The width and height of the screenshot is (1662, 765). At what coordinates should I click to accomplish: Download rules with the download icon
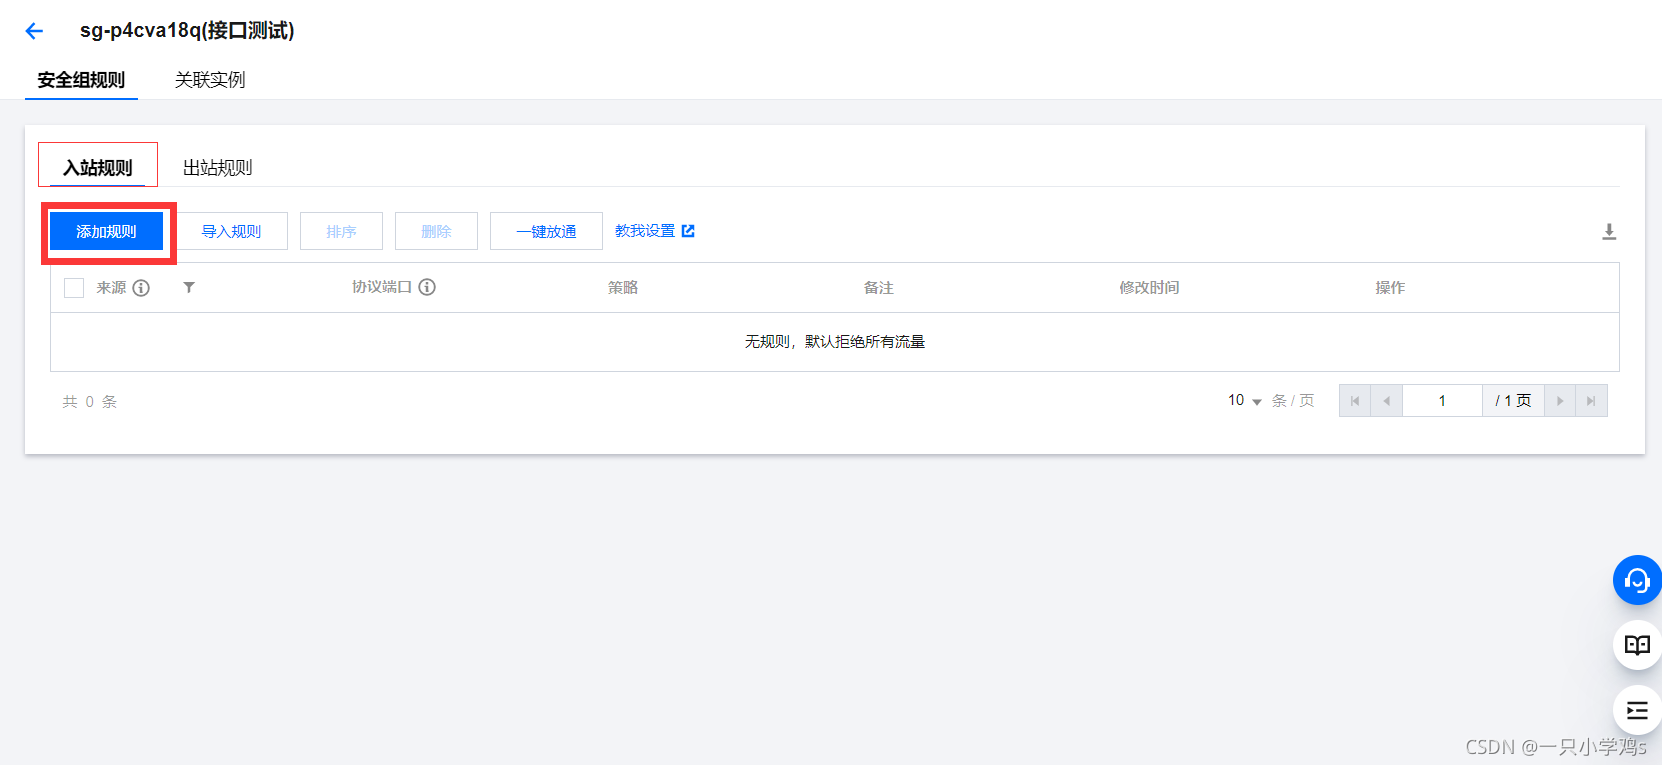click(x=1609, y=232)
